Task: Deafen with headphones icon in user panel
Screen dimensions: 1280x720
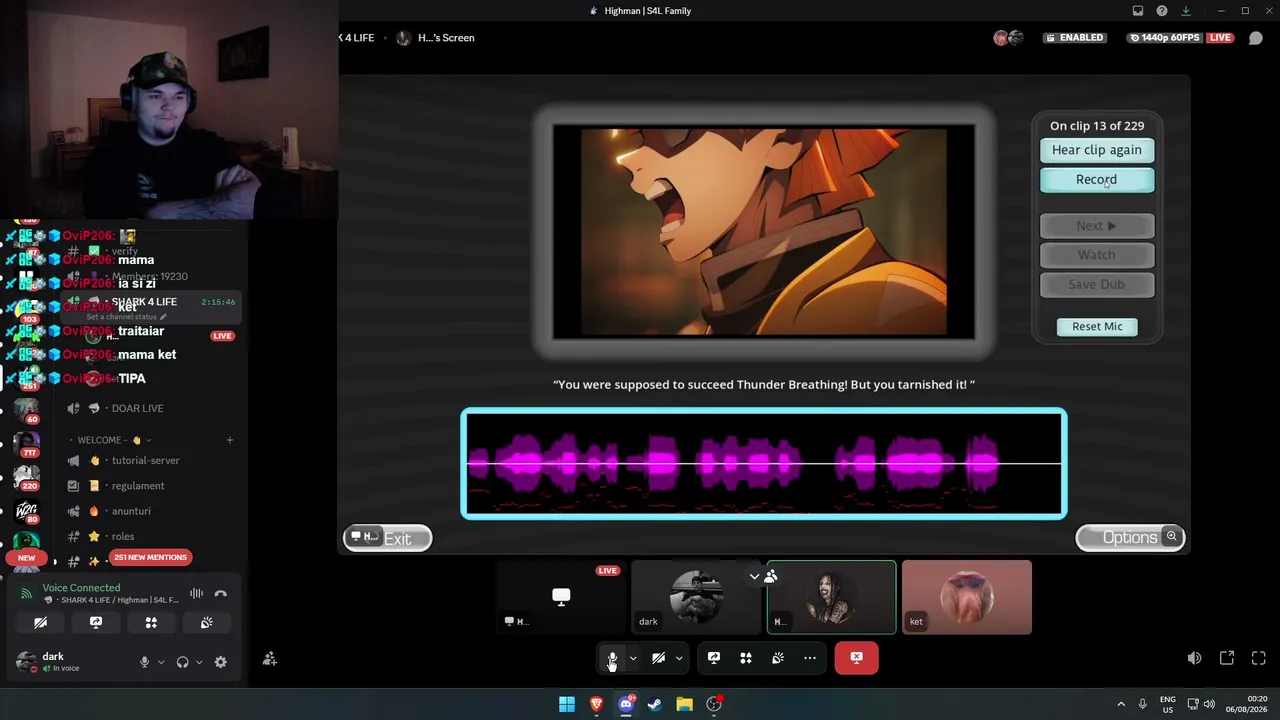Action: [182, 662]
